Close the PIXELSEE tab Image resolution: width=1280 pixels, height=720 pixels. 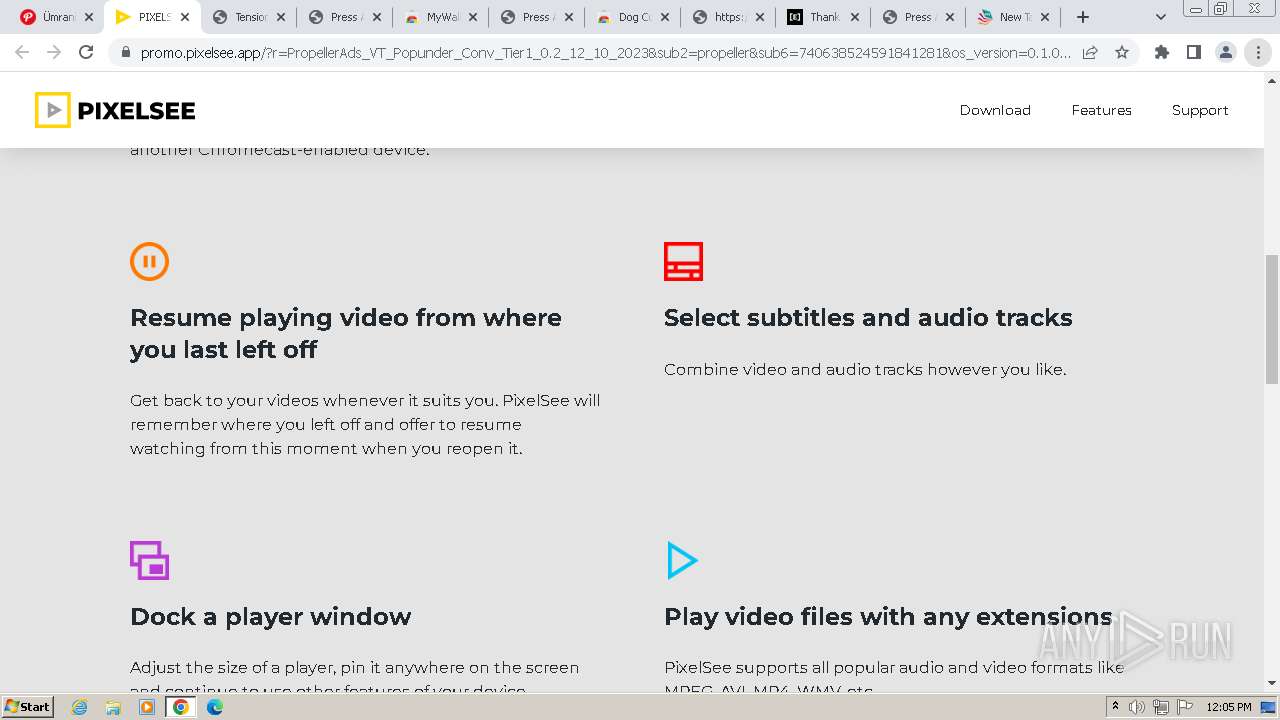[185, 17]
